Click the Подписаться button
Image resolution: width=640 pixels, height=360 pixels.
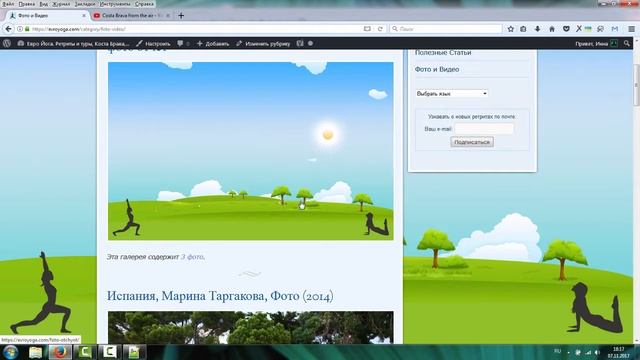472,142
